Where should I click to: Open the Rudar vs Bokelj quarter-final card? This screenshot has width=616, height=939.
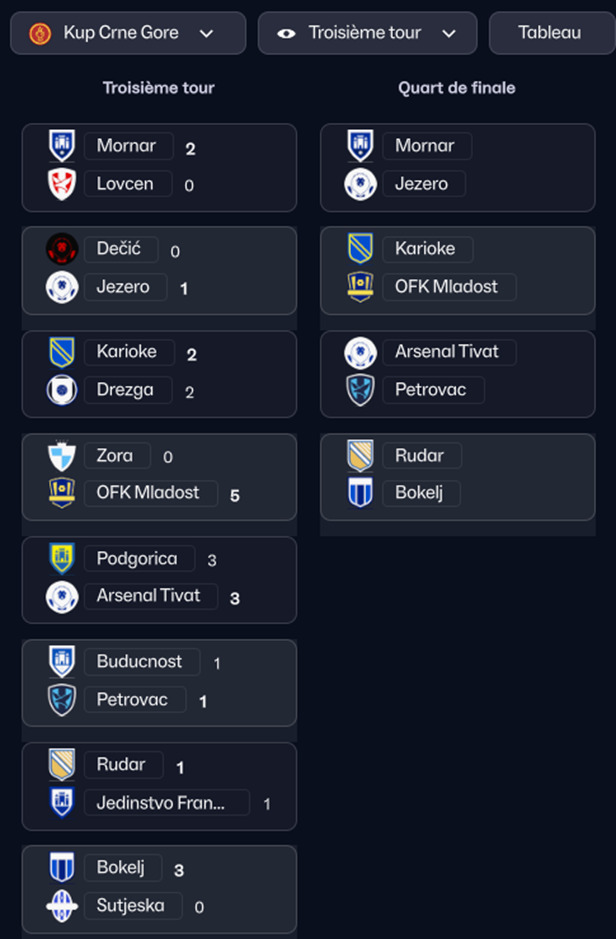pyautogui.click(x=457, y=477)
